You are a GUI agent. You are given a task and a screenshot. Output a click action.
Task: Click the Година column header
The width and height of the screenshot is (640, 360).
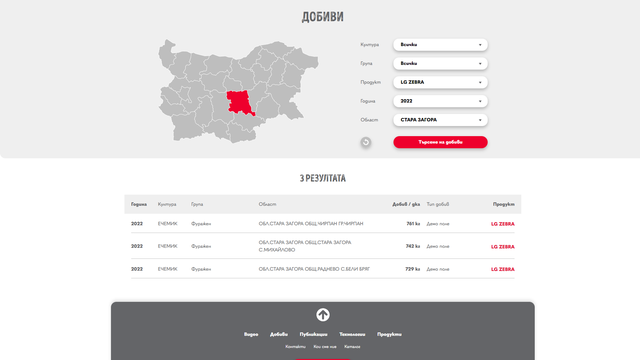click(x=139, y=204)
